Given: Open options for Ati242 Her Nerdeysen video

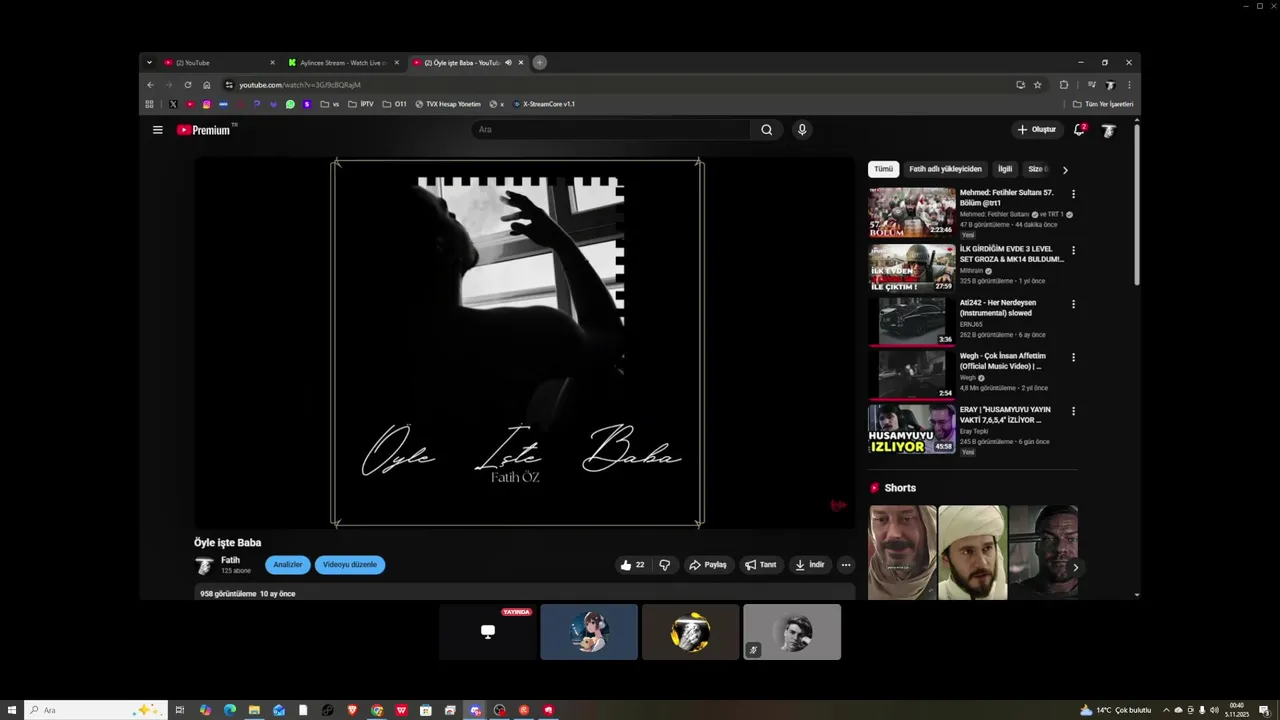Looking at the screenshot, I should [1074, 304].
